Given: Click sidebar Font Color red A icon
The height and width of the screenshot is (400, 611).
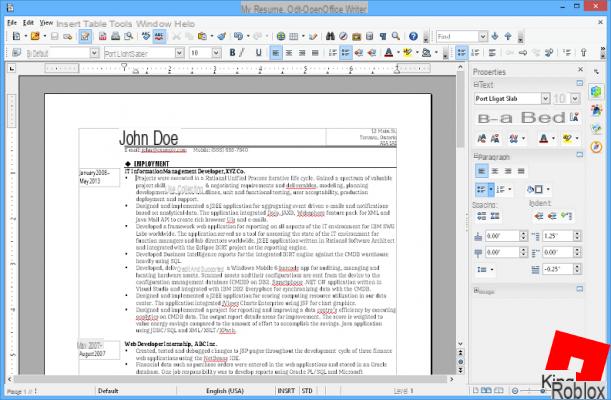Looking at the screenshot, I should [x=543, y=138].
